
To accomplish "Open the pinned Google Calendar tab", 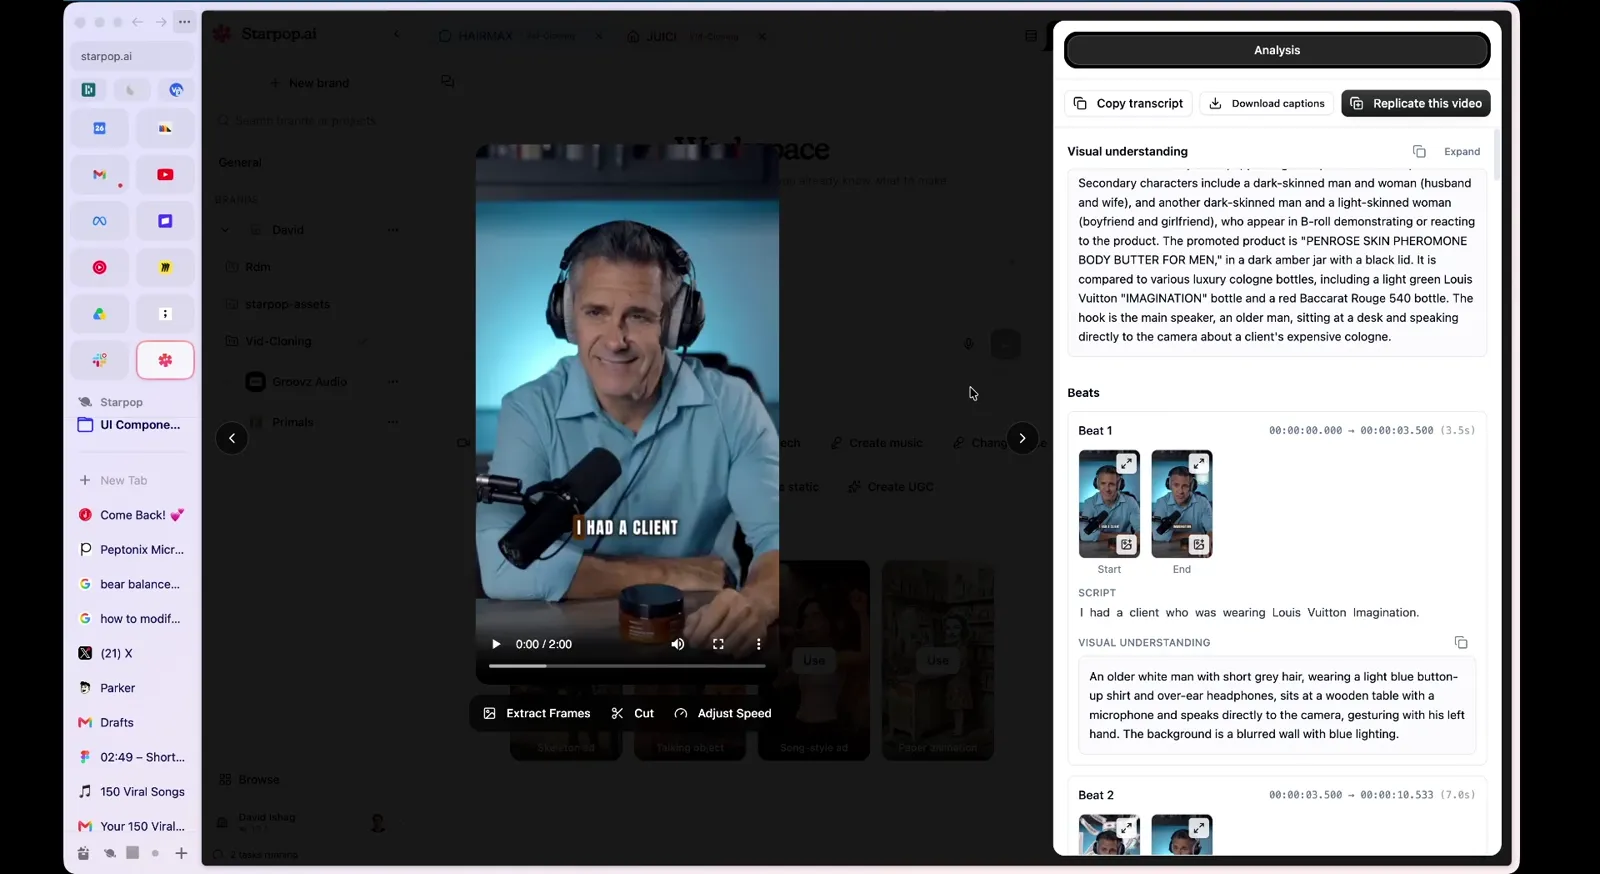I will click(99, 128).
